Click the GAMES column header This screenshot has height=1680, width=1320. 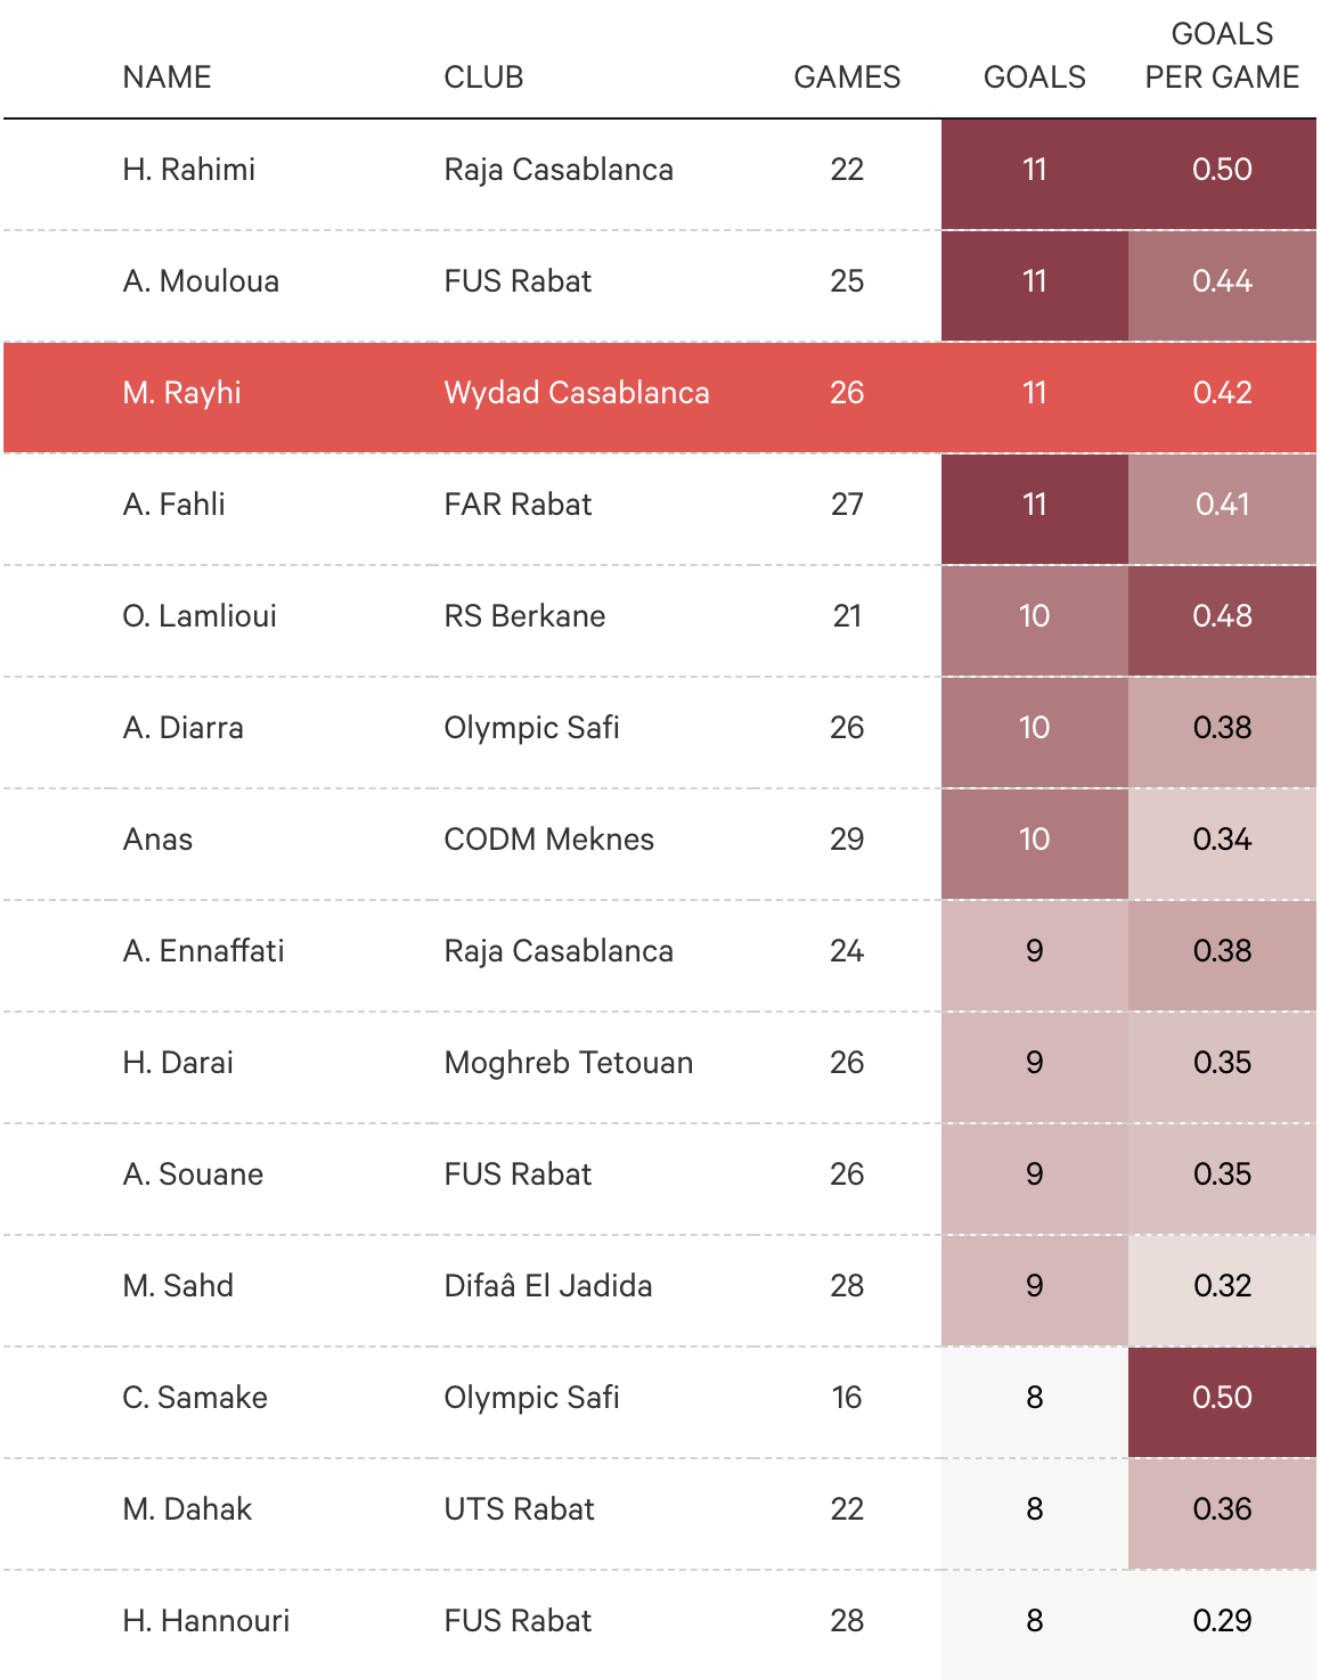(x=846, y=77)
